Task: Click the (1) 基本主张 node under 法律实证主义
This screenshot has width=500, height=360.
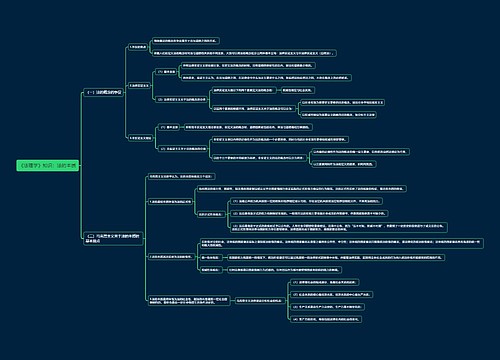Action: [x=166, y=72]
